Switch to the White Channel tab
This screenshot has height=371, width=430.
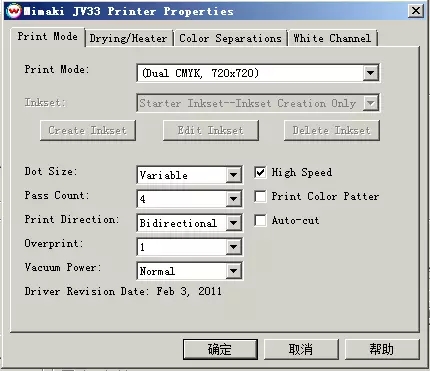point(332,38)
